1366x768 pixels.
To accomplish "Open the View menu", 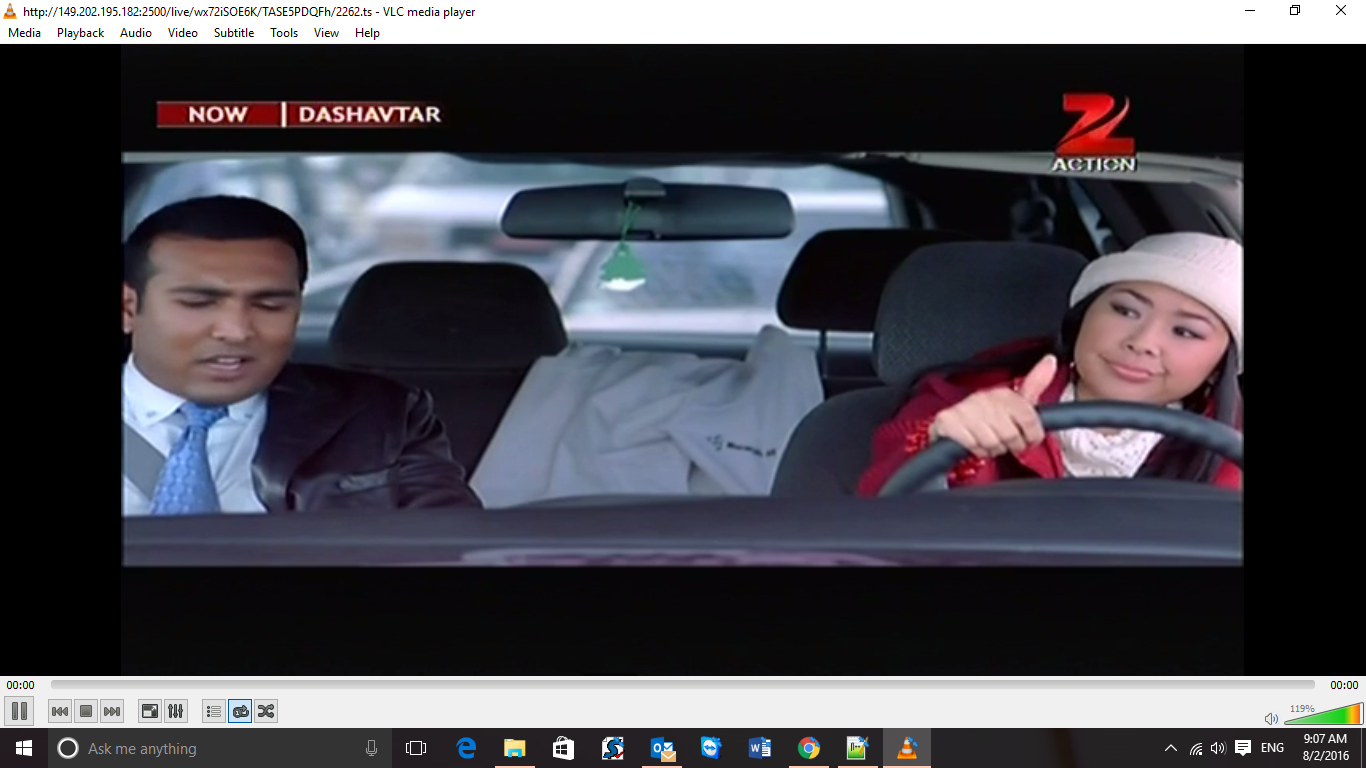I will (x=326, y=33).
